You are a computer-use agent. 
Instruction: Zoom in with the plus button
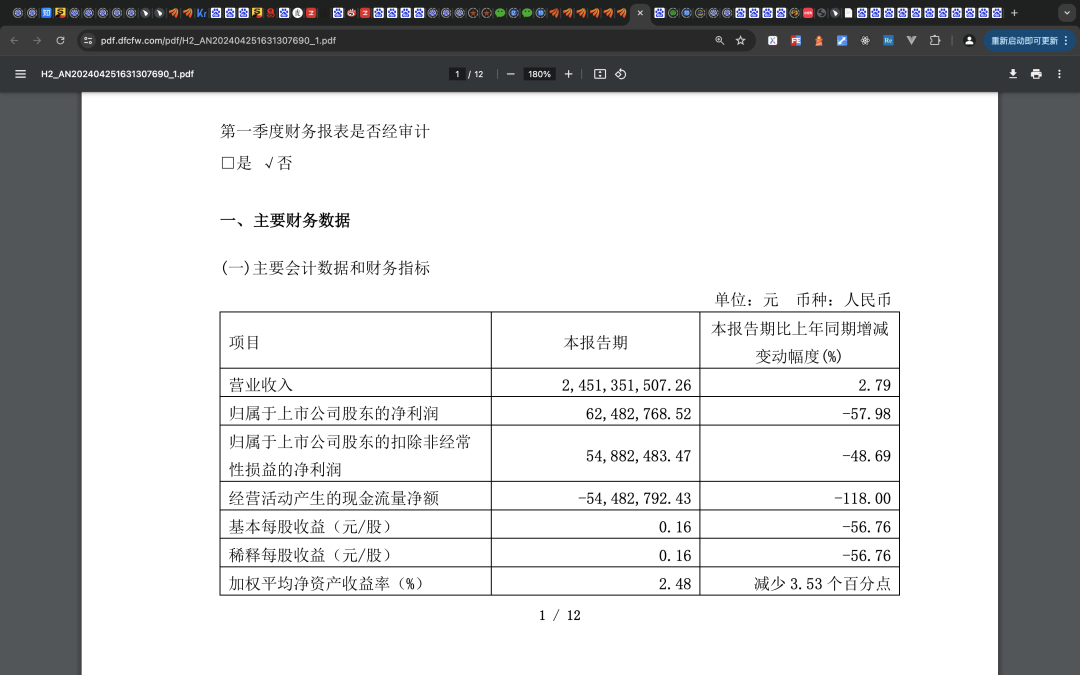point(568,74)
